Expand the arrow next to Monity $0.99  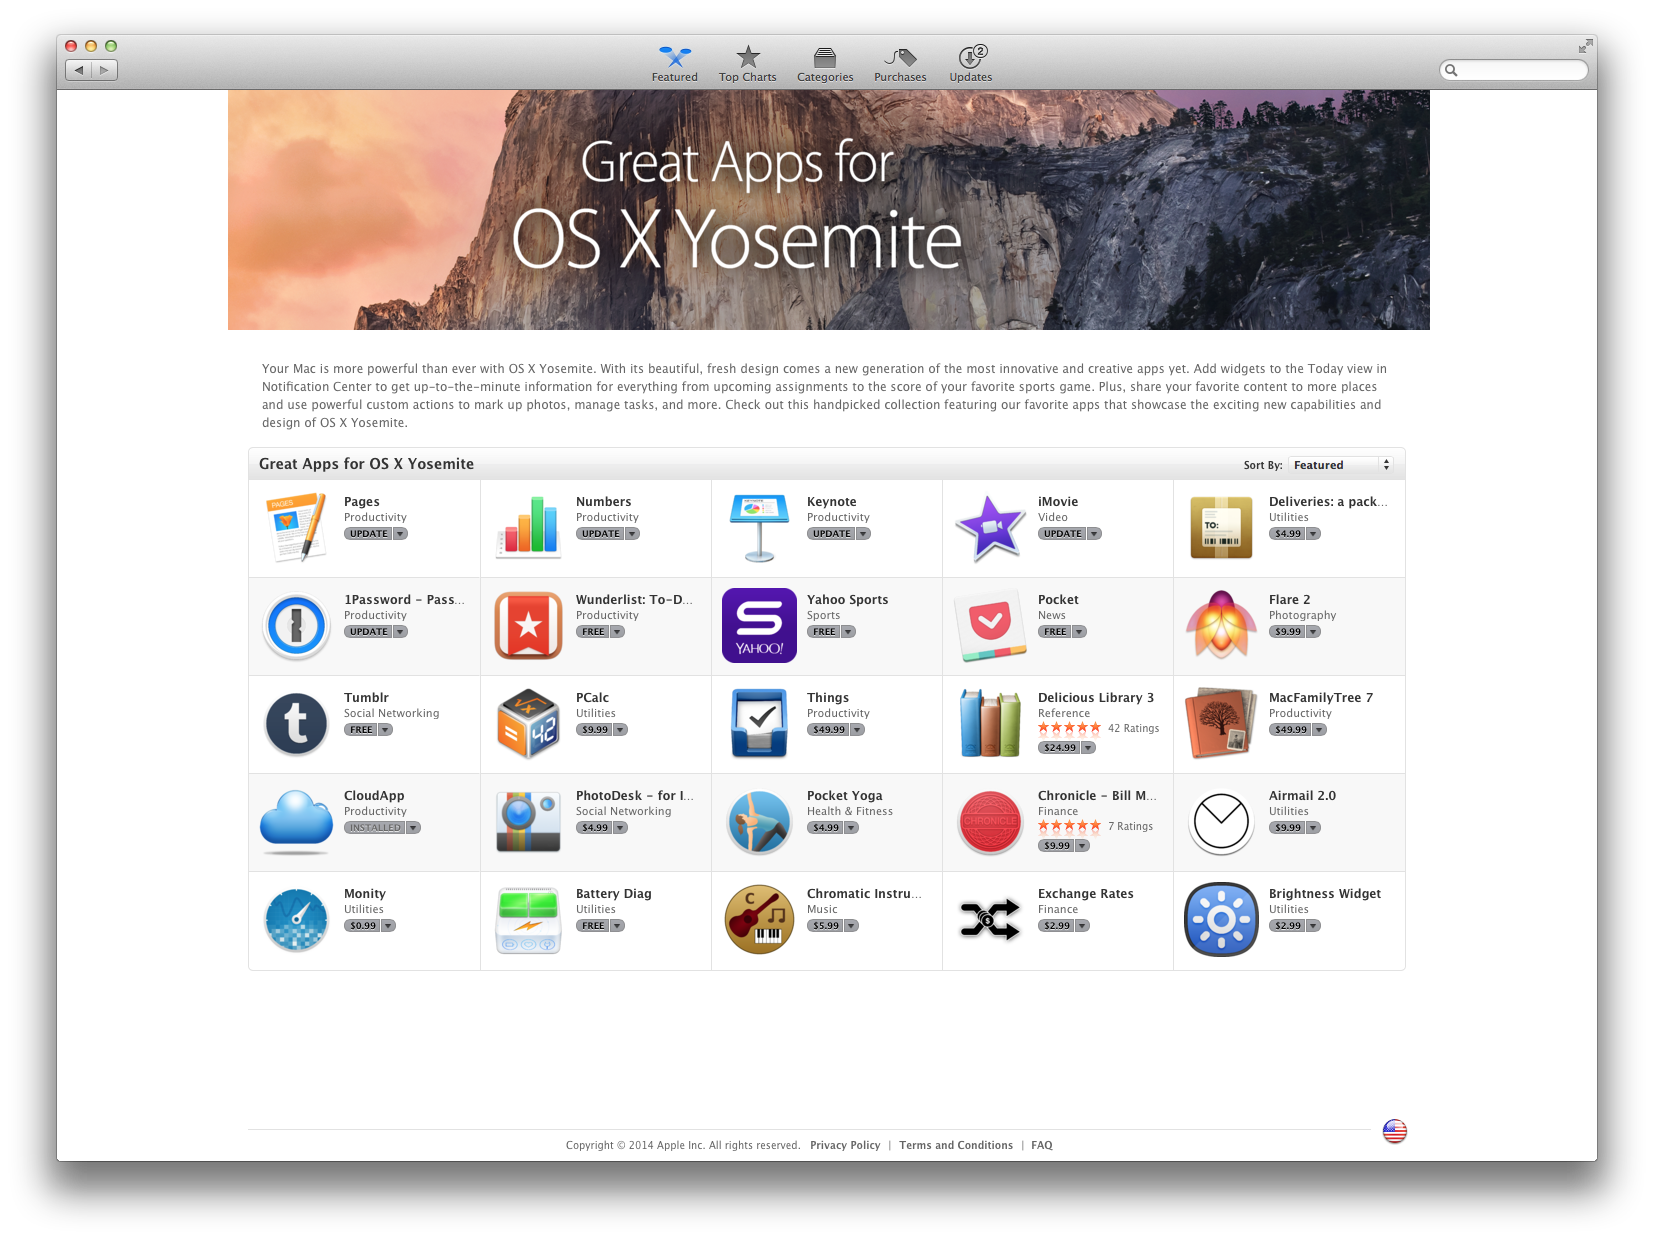pyautogui.click(x=388, y=926)
